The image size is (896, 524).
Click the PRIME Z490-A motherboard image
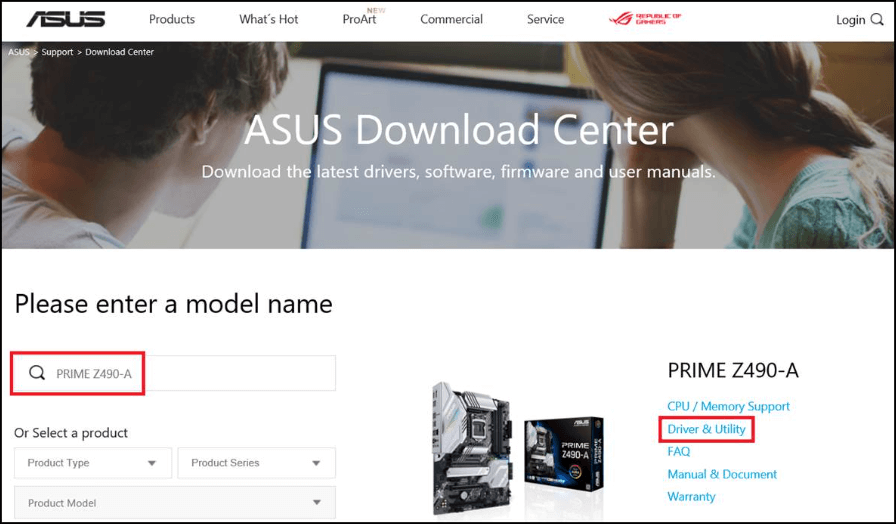point(517,445)
